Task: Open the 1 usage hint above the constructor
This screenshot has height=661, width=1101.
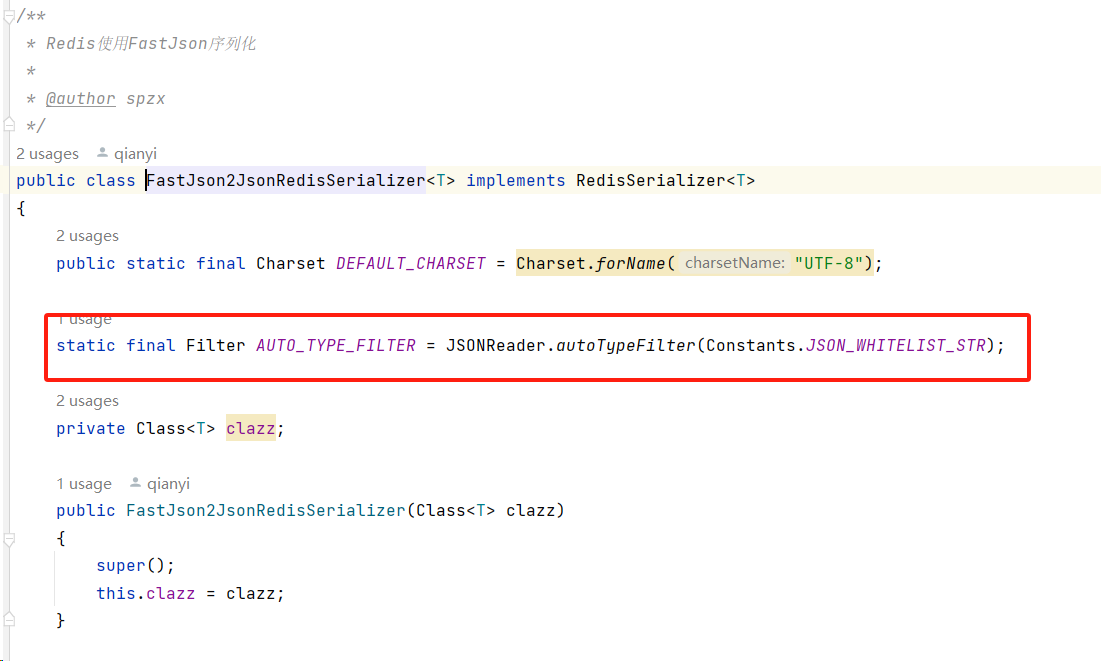Action: 84,484
